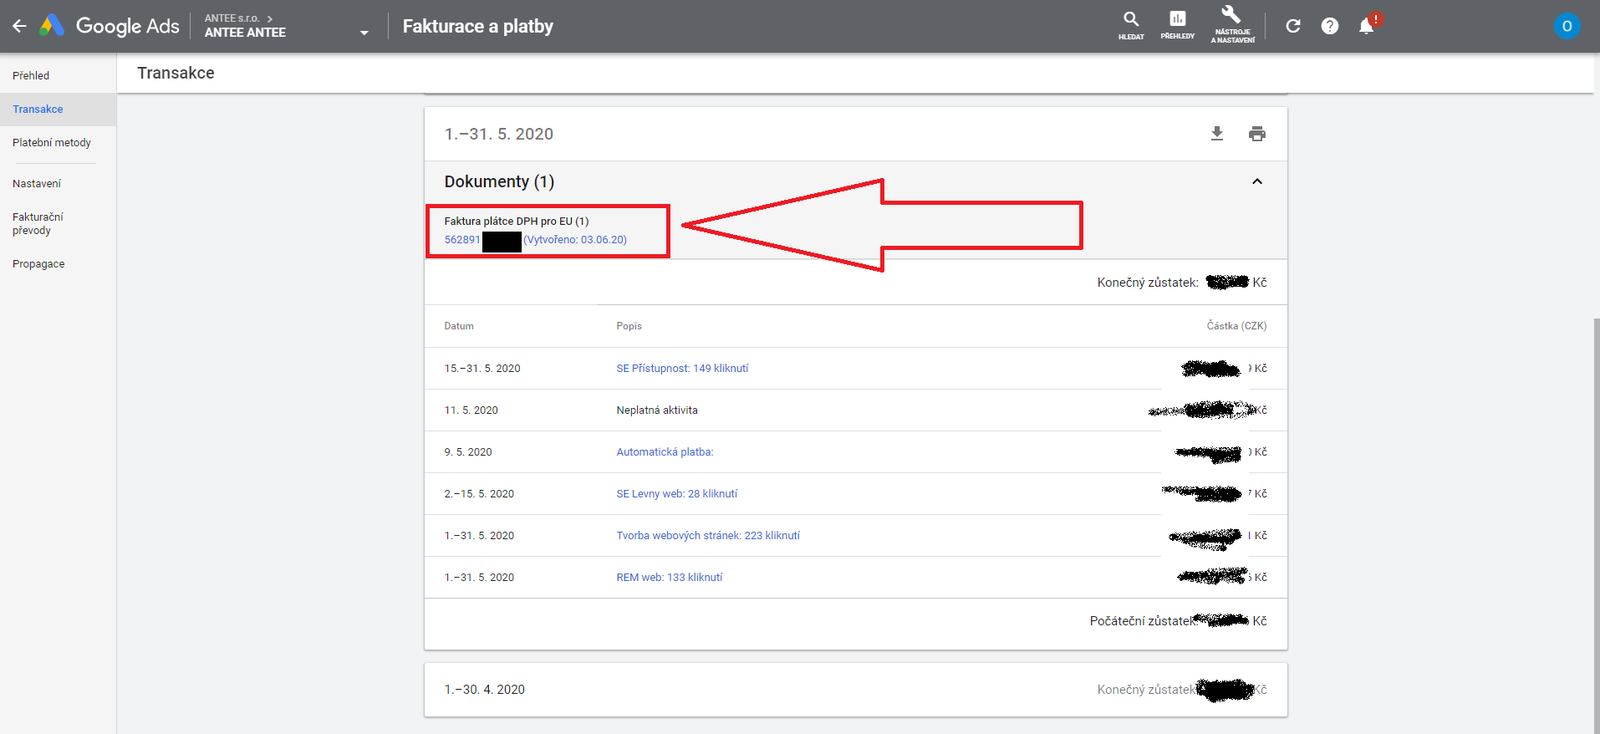Print the May 2020 statement
The image size is (1600, 734).
click(1257, 134)
